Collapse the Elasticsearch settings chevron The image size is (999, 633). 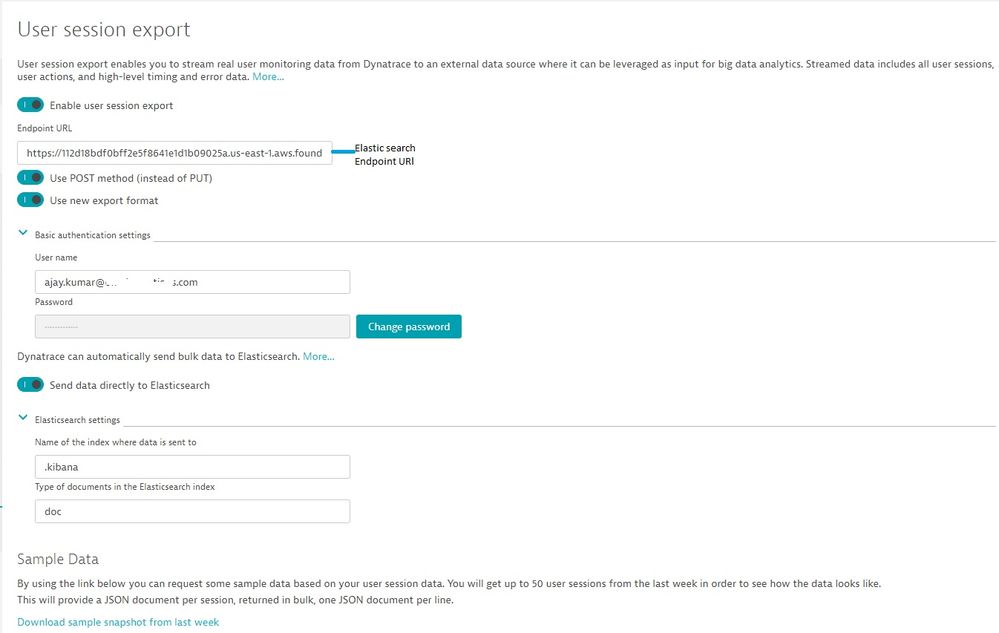point(23,419)
